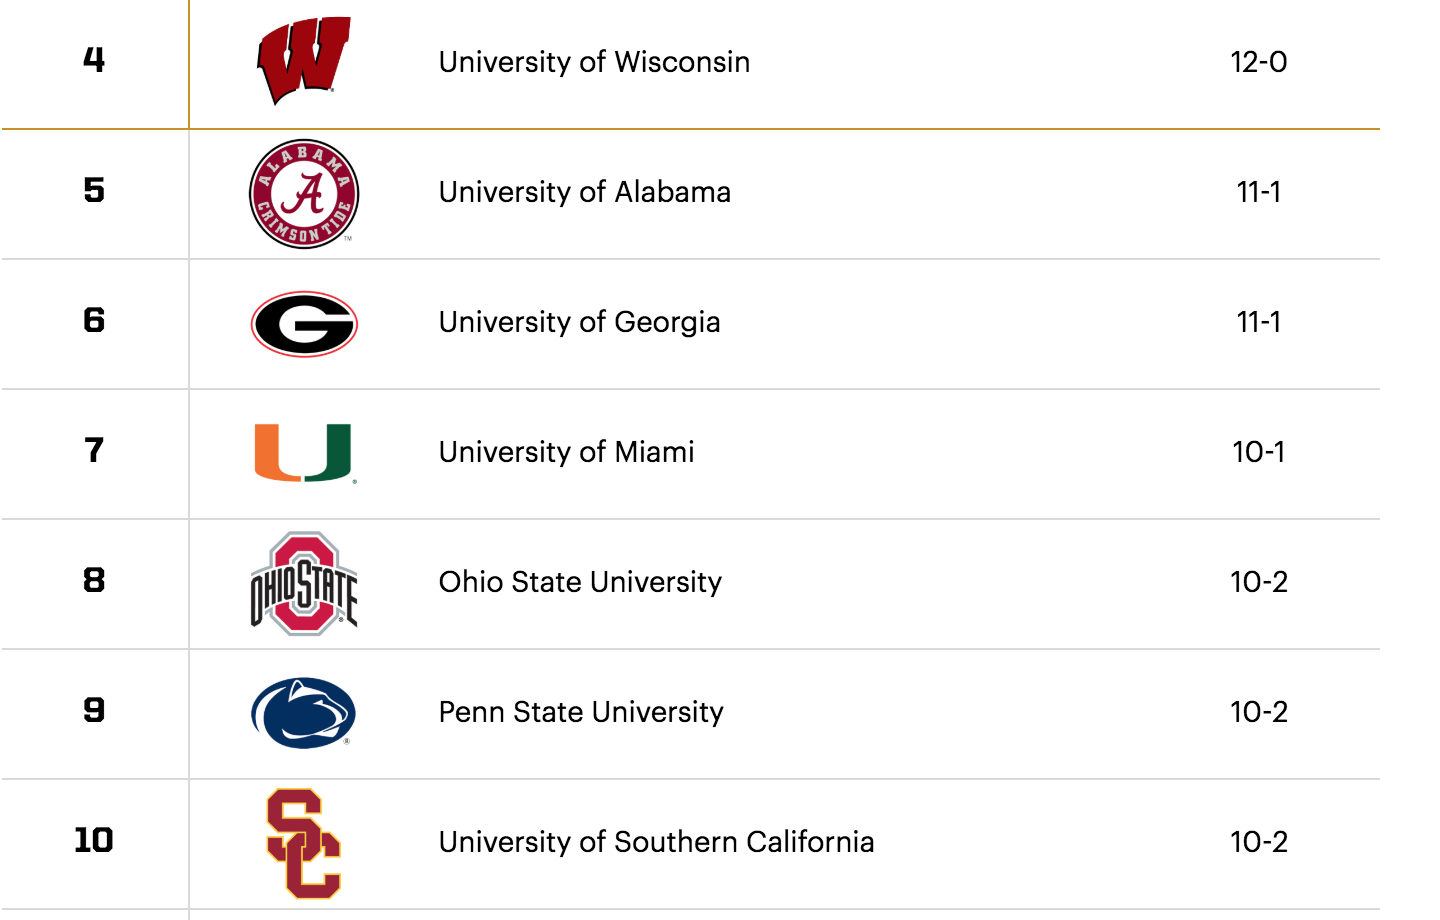Click Alabama's 11-1 record
This screenshot has height=920, width=1440.
tap(1258, 192)
